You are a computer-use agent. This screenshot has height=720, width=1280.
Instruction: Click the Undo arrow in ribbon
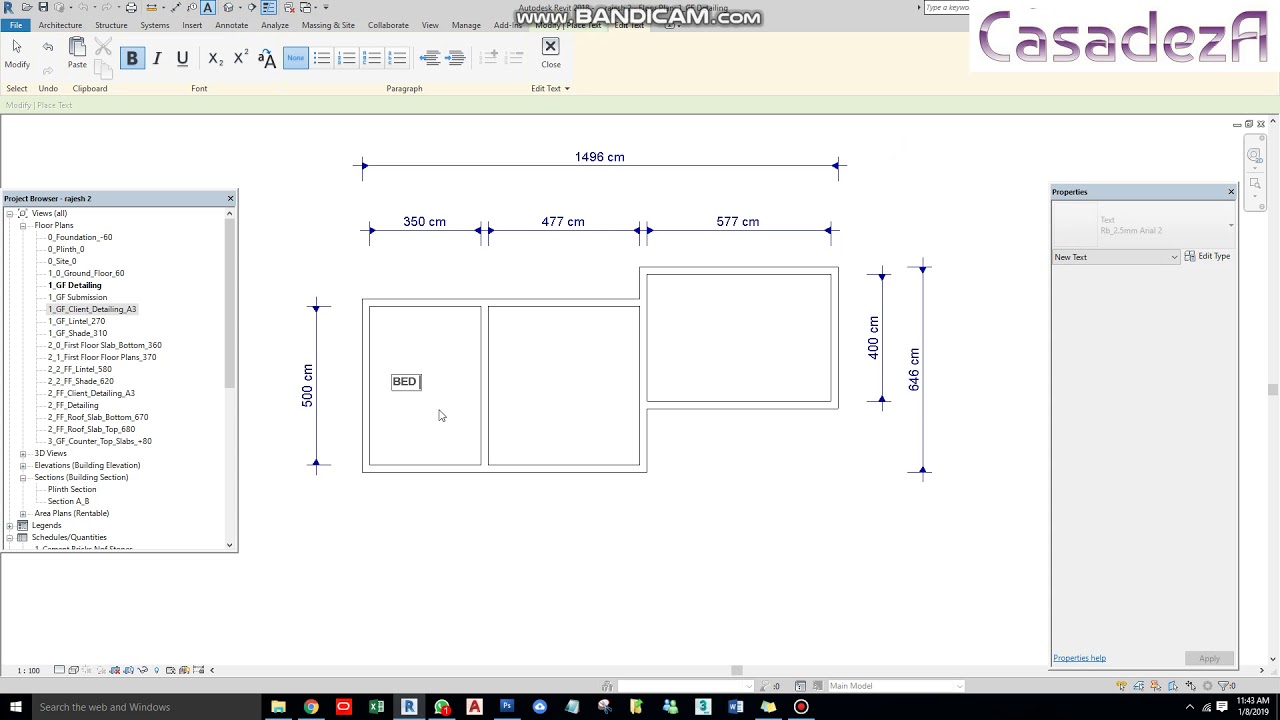[48, 47]
